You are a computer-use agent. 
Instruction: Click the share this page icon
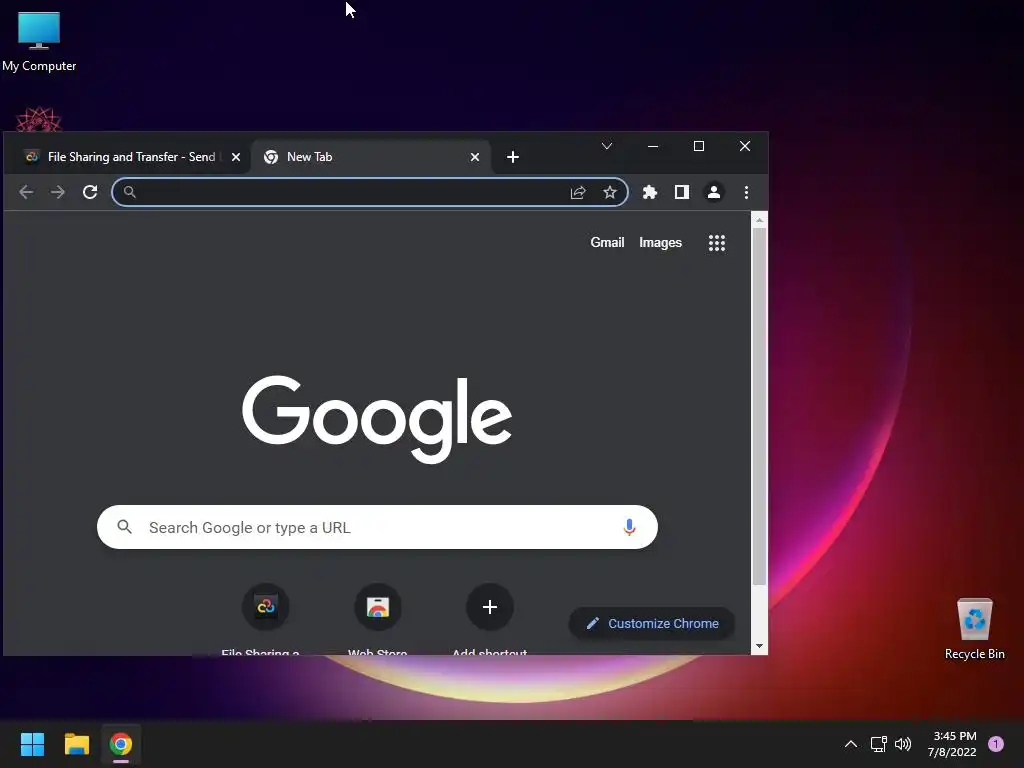(578, 192)
